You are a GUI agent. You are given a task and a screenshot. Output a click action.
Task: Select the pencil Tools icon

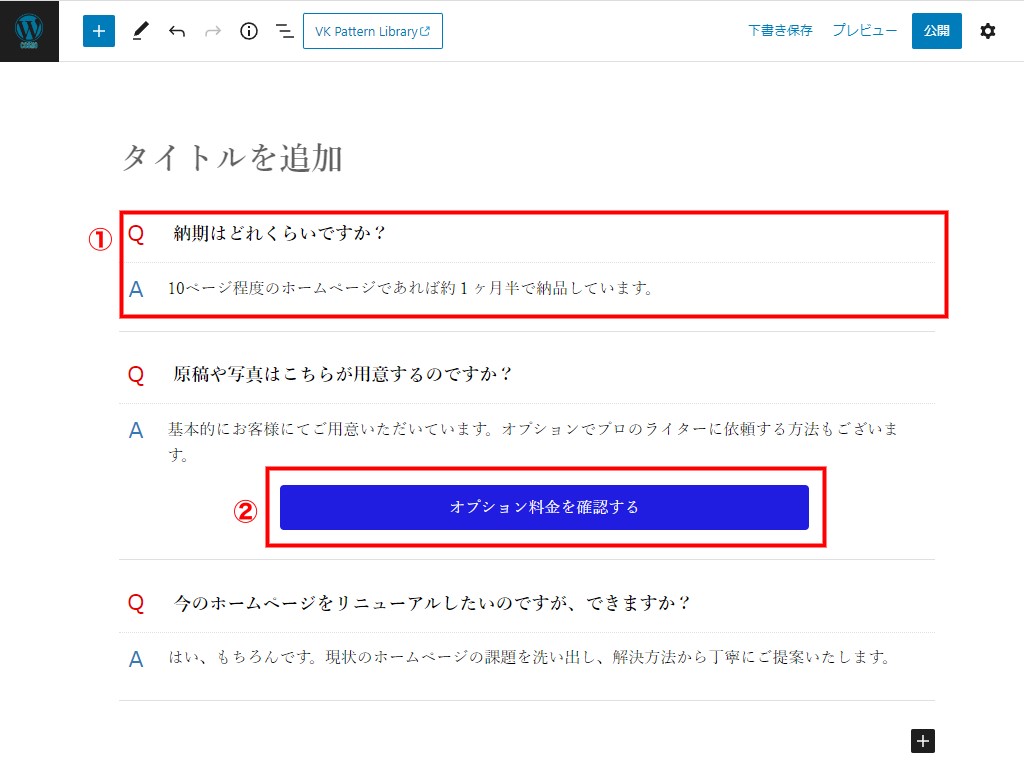[139, 31]
